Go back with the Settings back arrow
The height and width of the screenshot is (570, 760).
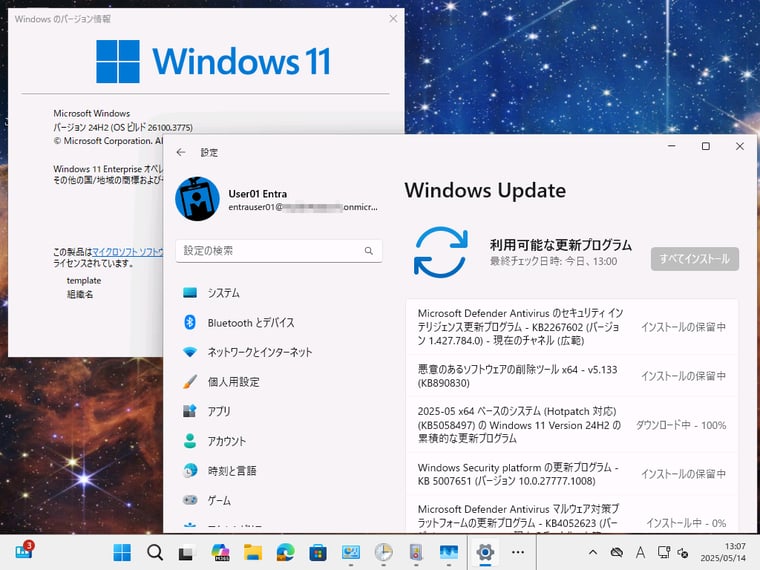181,152
